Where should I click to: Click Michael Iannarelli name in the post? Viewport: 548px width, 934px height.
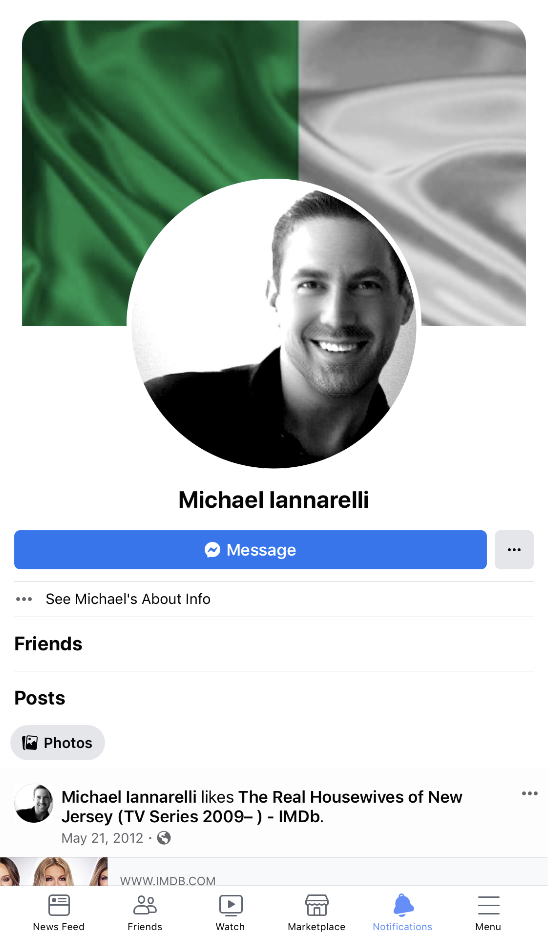point(129,797)
